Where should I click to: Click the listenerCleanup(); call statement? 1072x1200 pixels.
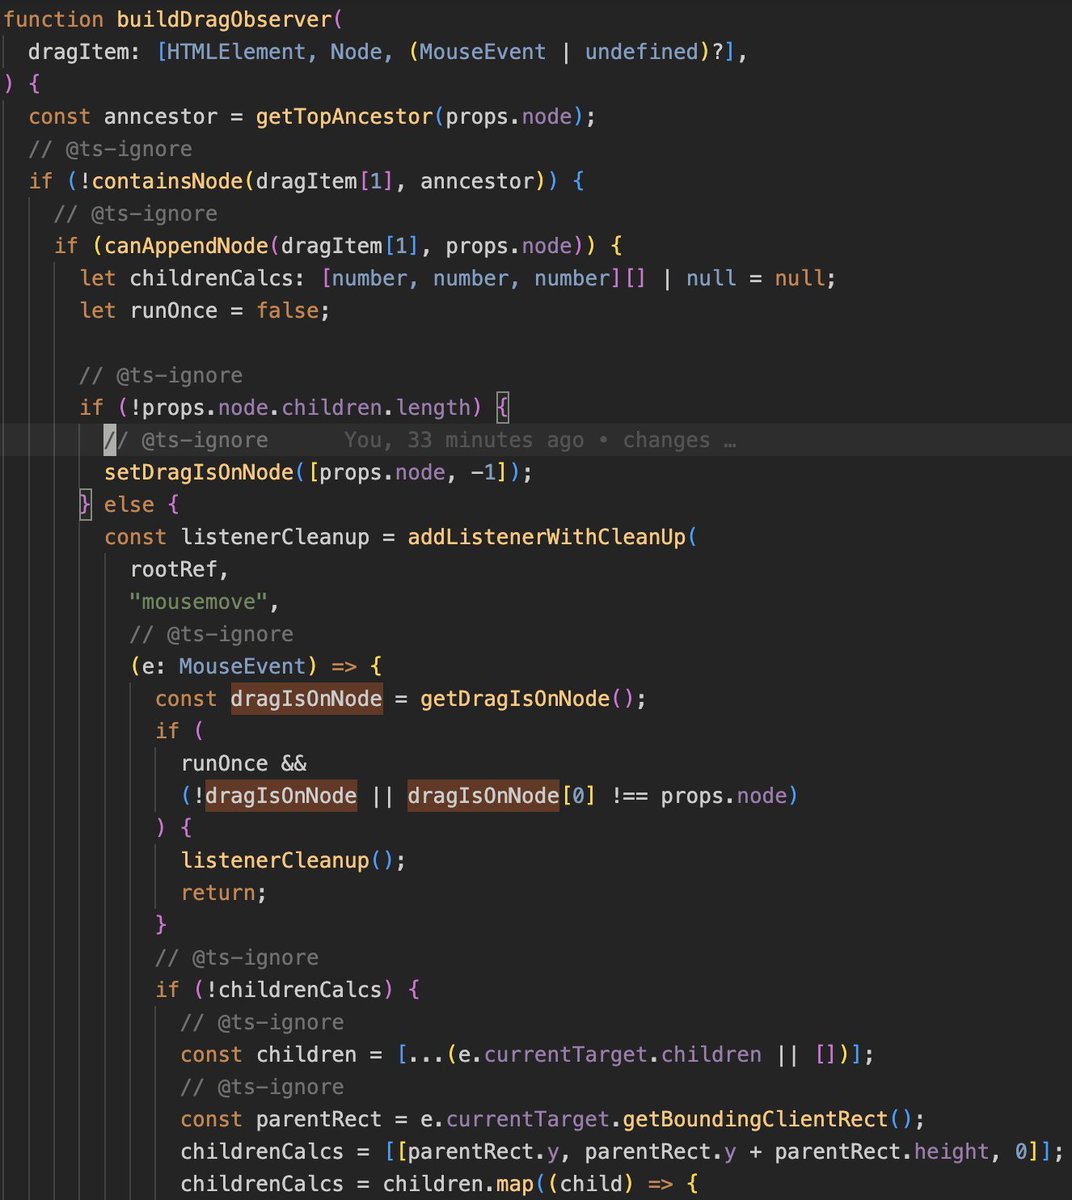[x=294, y=860]
